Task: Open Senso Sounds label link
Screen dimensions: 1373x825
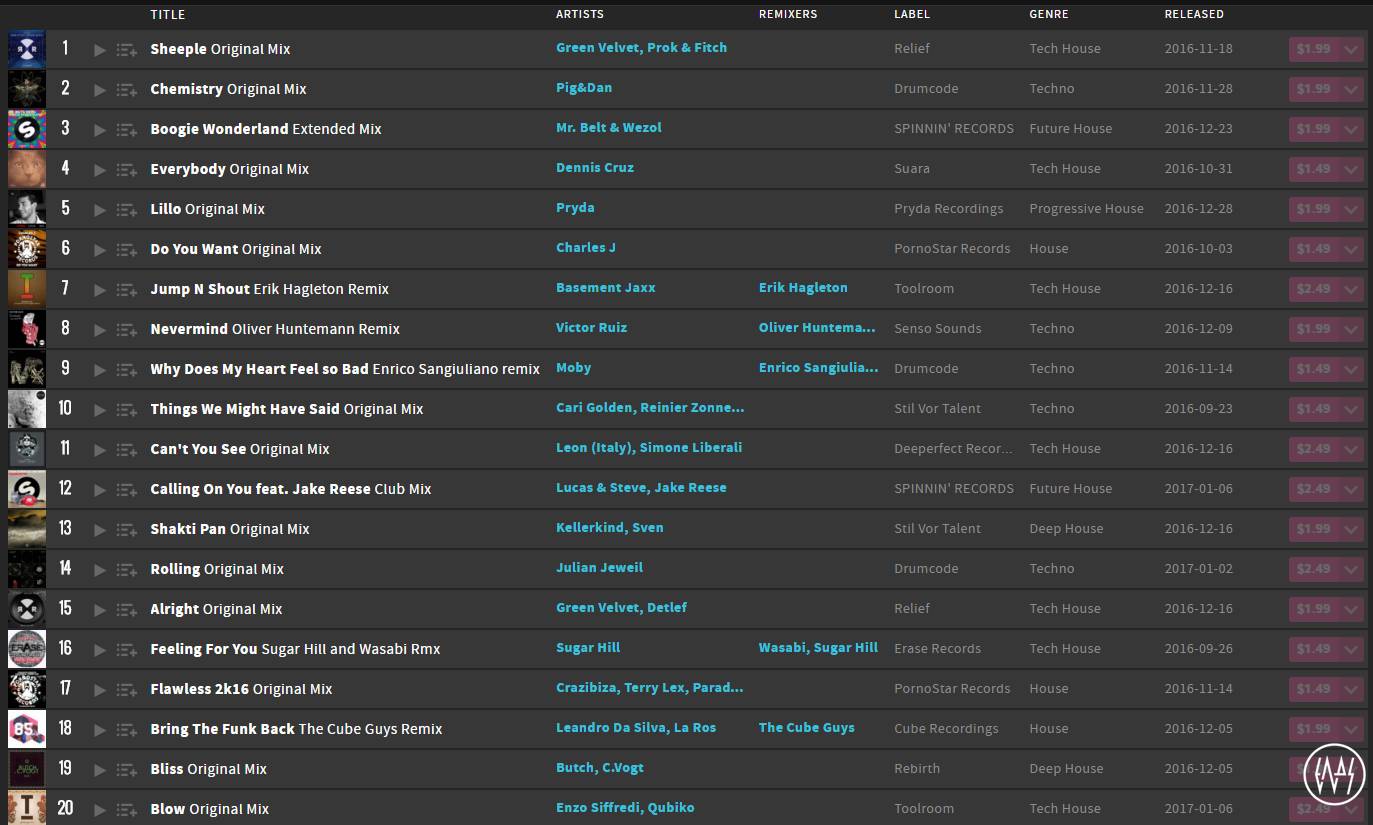Action: coord(937,329)
